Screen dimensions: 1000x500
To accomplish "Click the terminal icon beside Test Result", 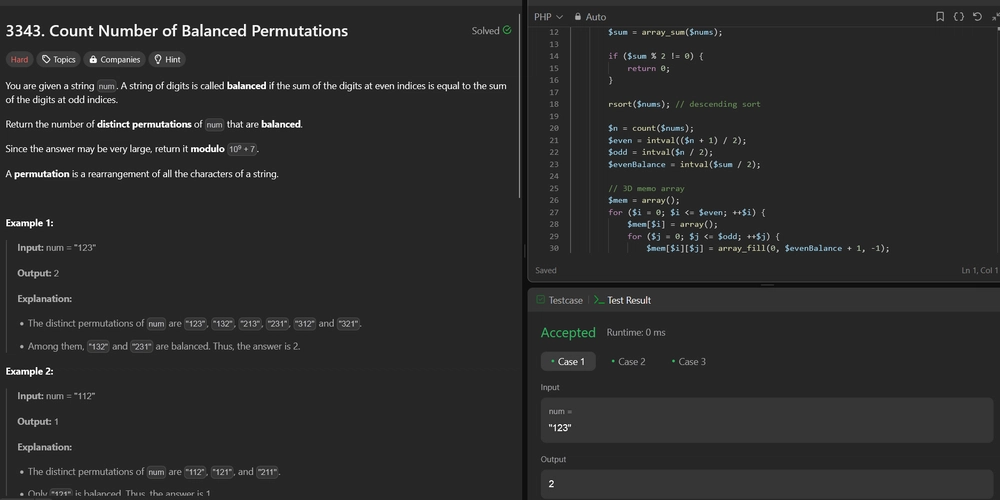I will click(598, 300).
